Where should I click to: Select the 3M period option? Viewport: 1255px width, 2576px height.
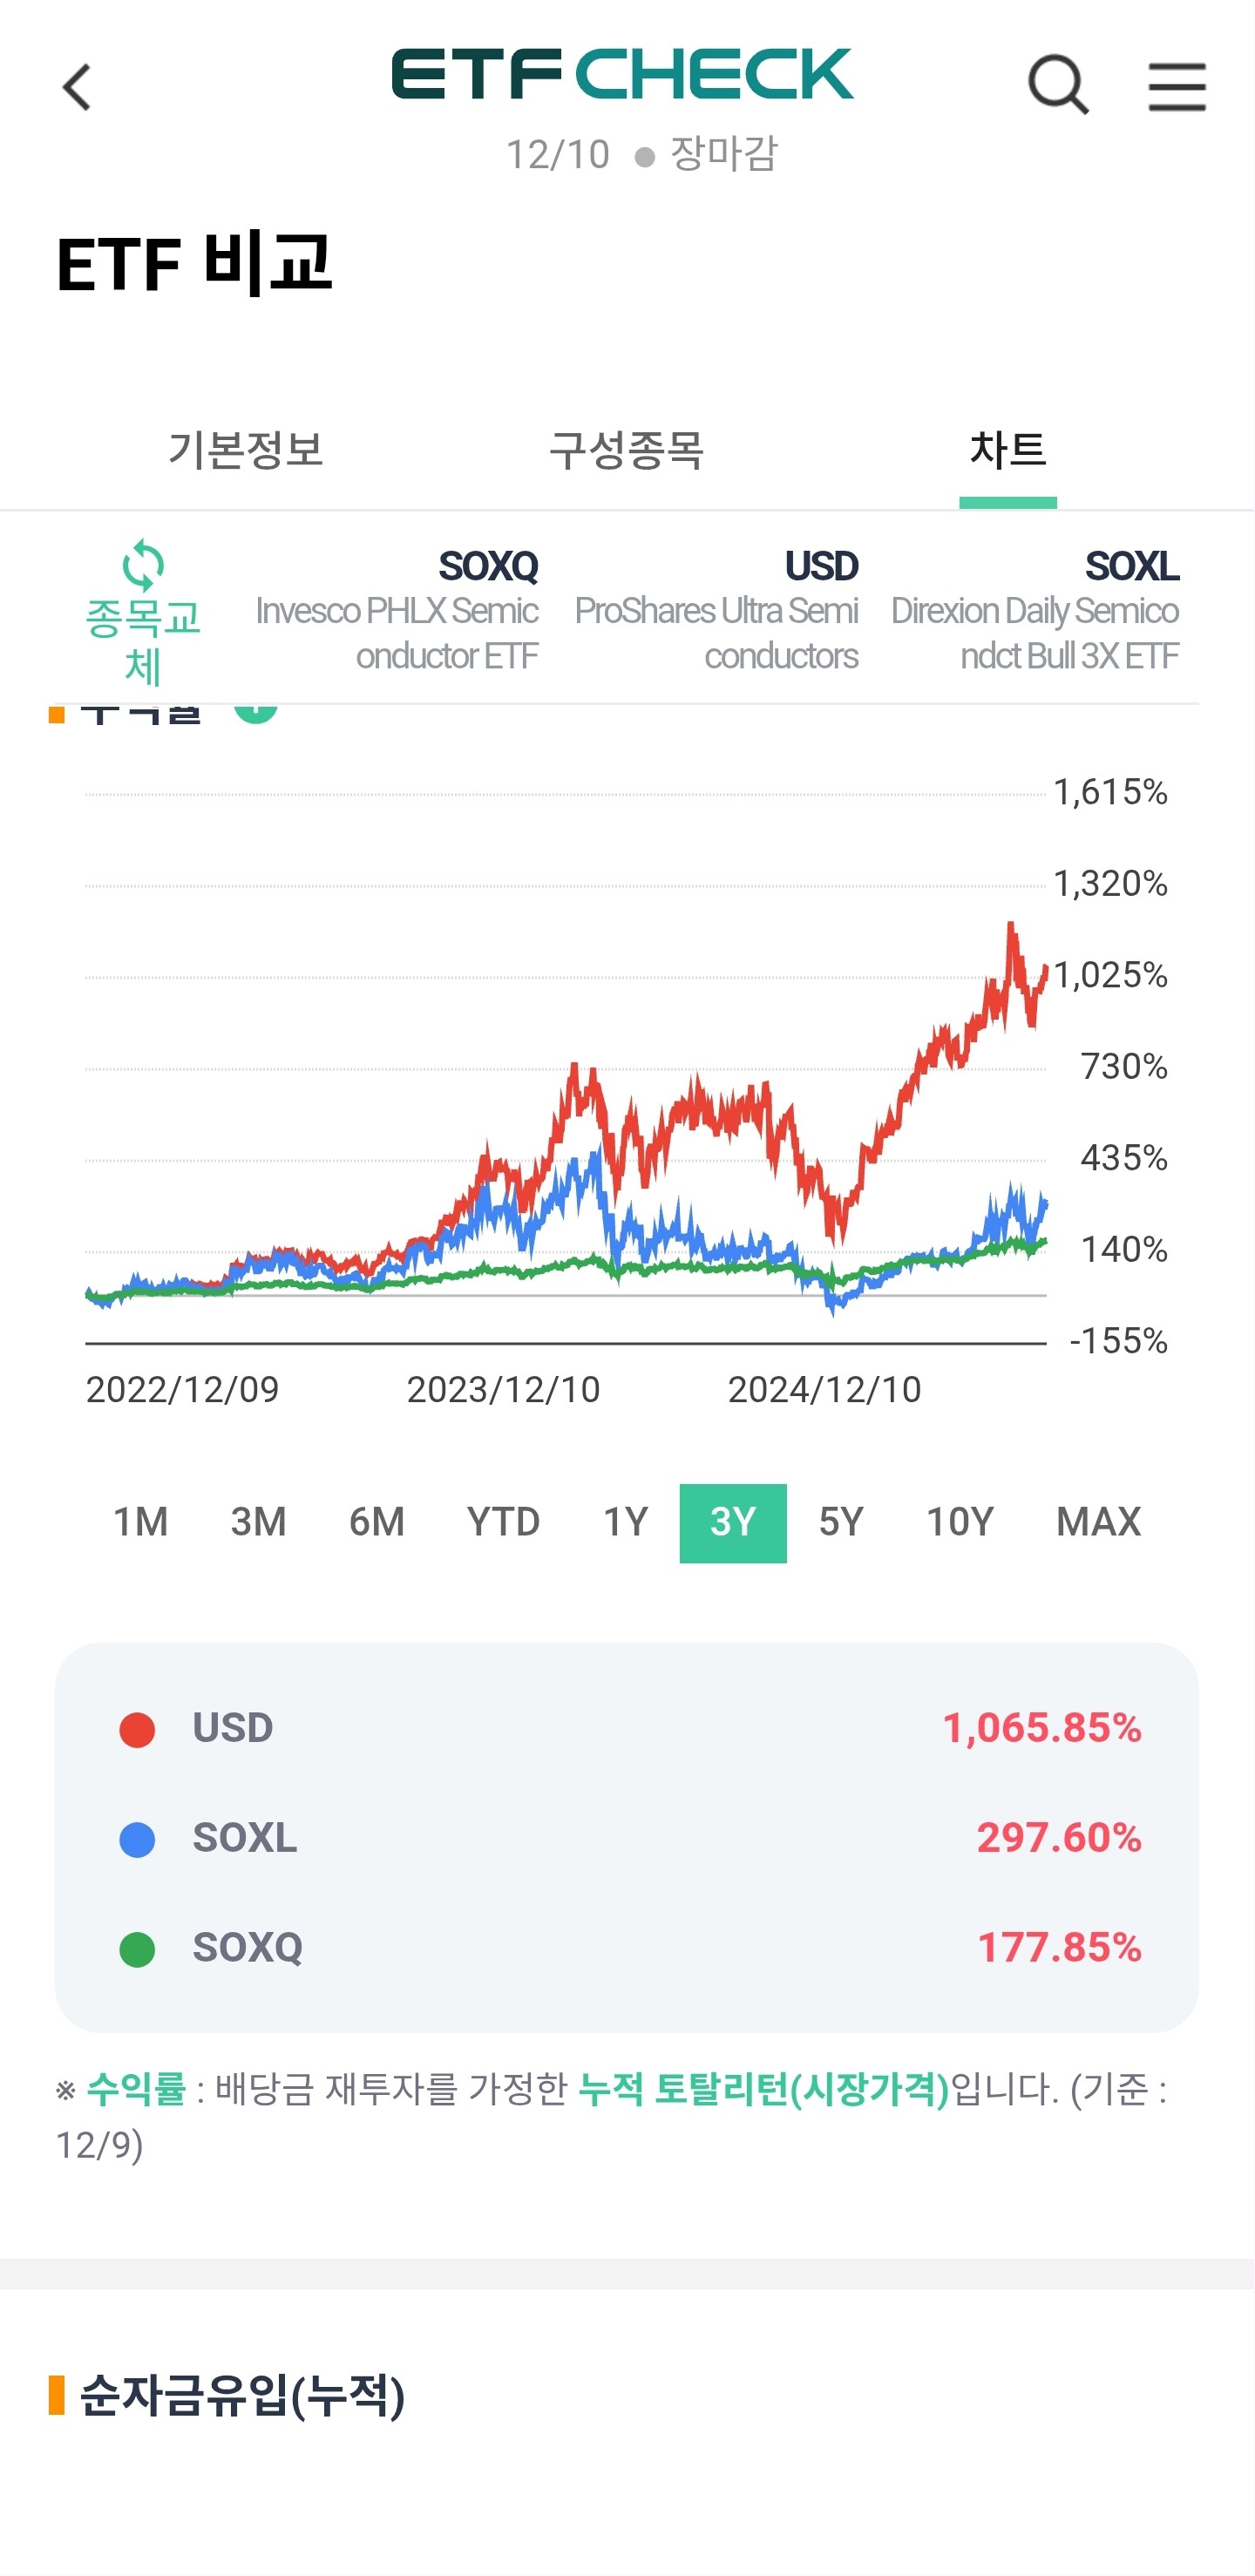[x=259, y=1522]
